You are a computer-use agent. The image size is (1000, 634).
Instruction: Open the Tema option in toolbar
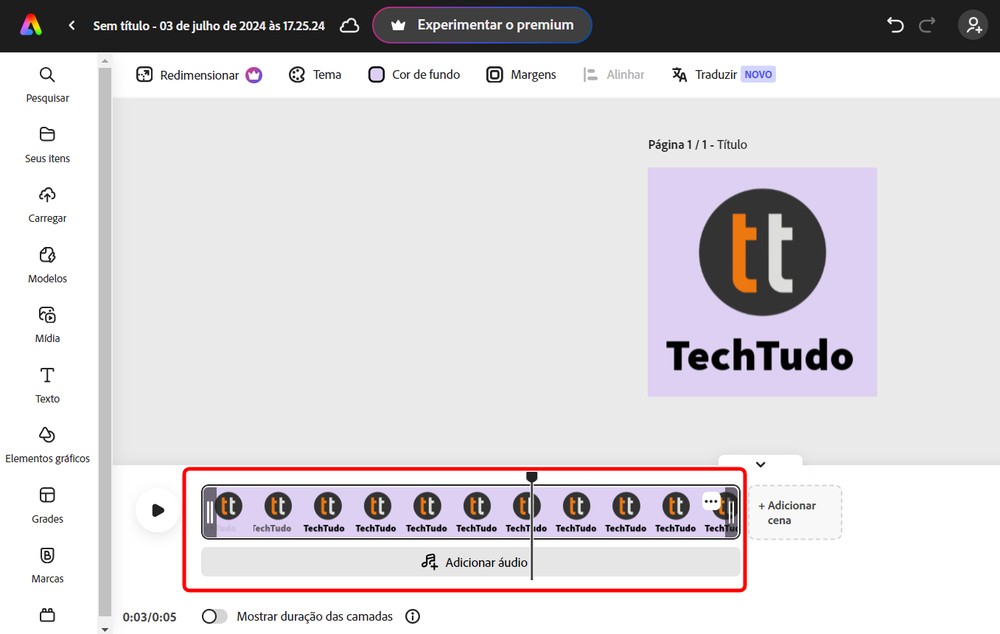pyautogui.click(x=315, y=75)
